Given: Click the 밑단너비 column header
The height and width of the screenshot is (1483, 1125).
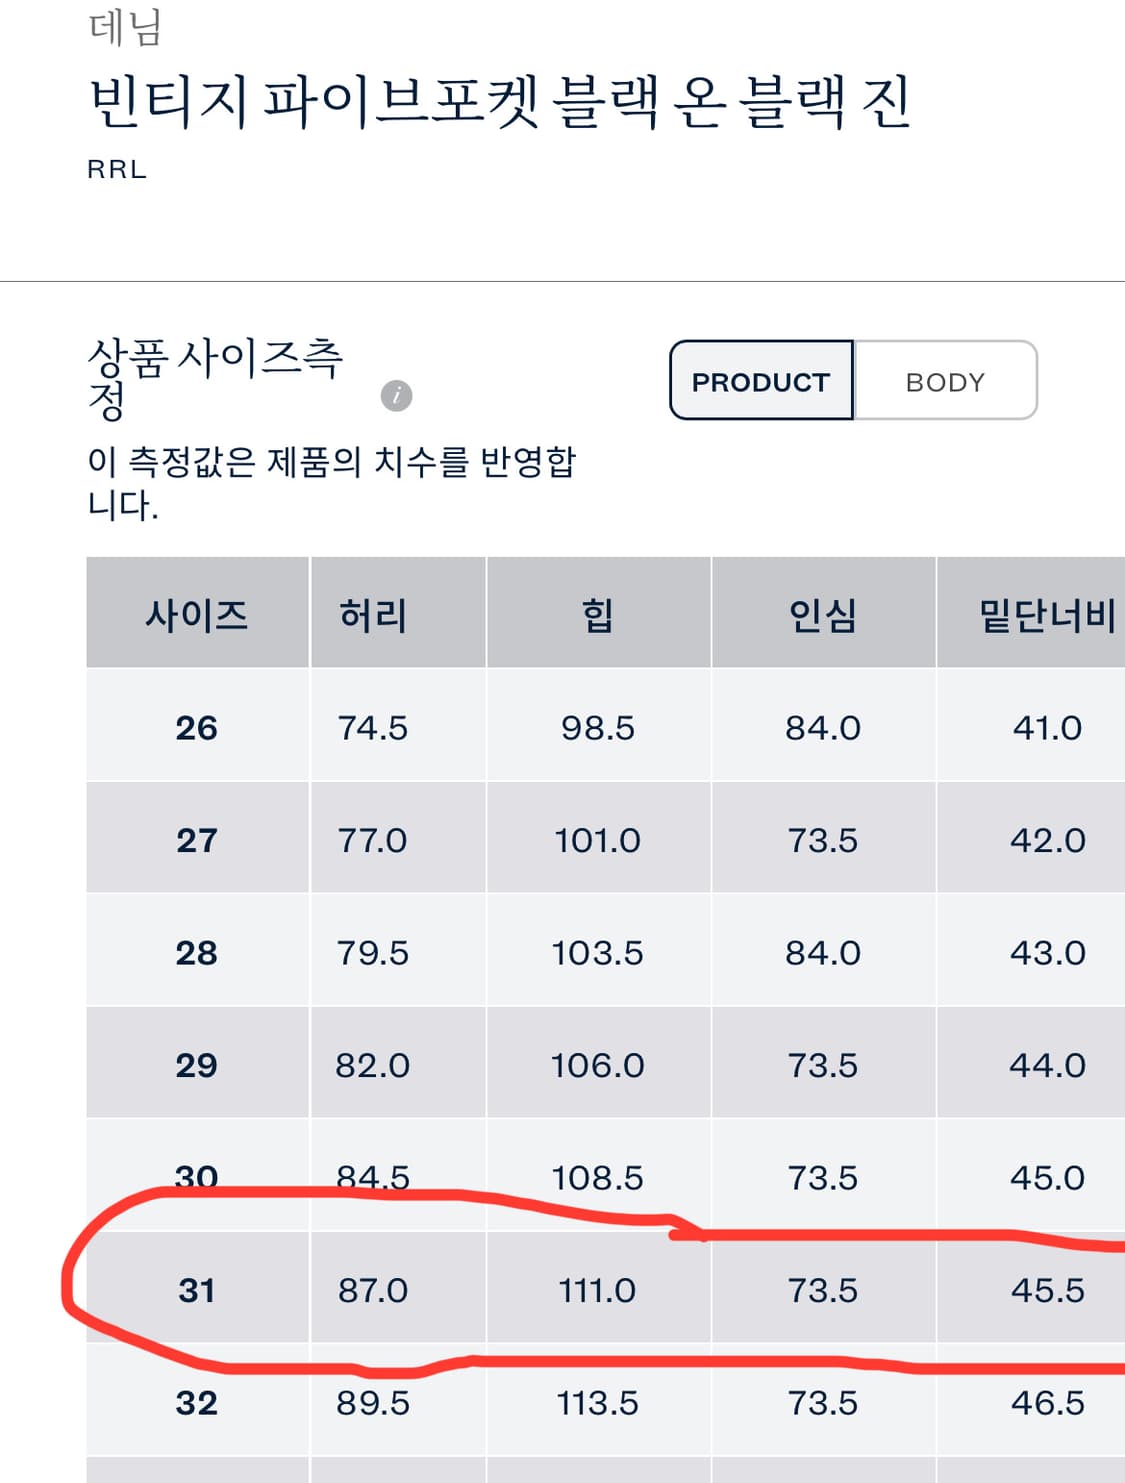Looking at the screenshot, I should (1046, 614).
